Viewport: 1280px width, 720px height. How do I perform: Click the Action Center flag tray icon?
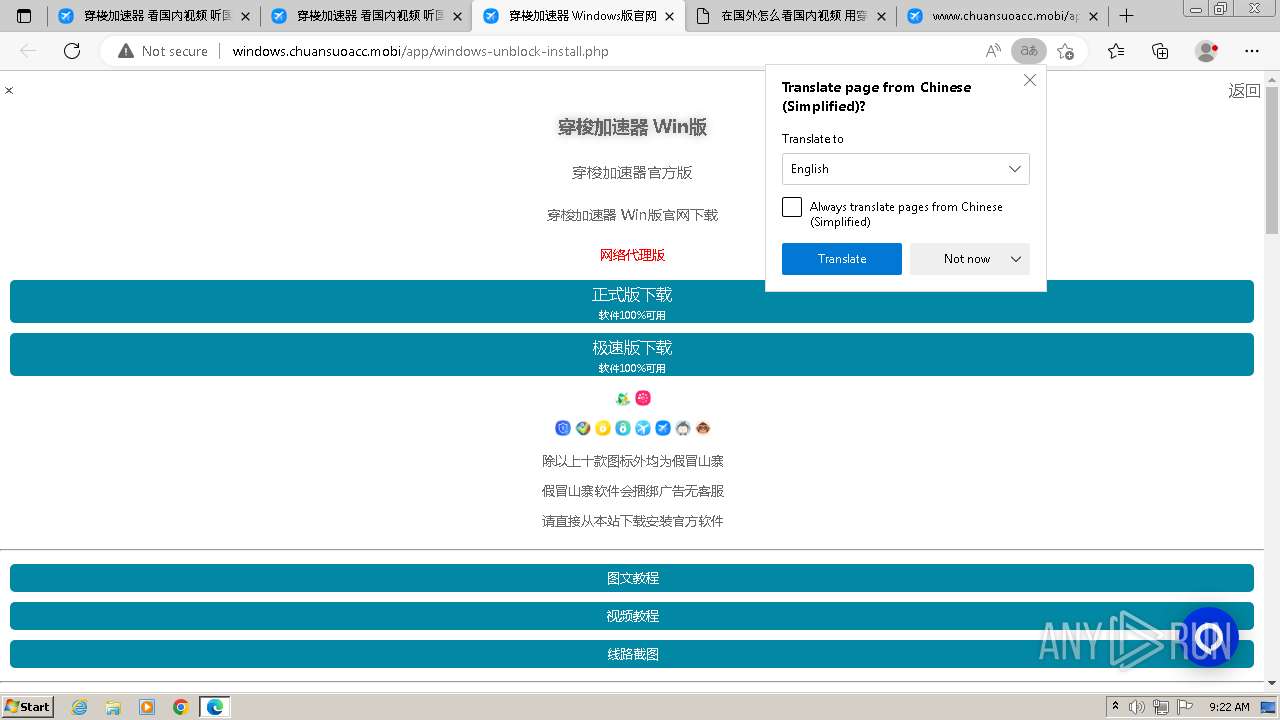1184,707
